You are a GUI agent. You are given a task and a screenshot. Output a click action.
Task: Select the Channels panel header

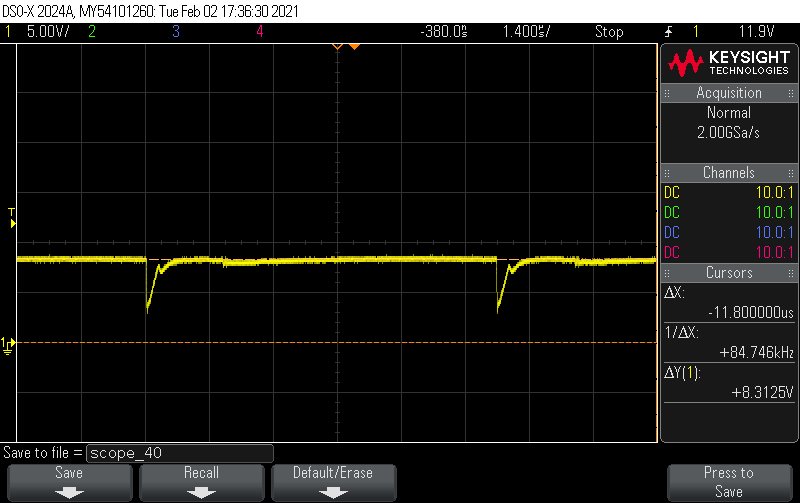click(729, 173)
